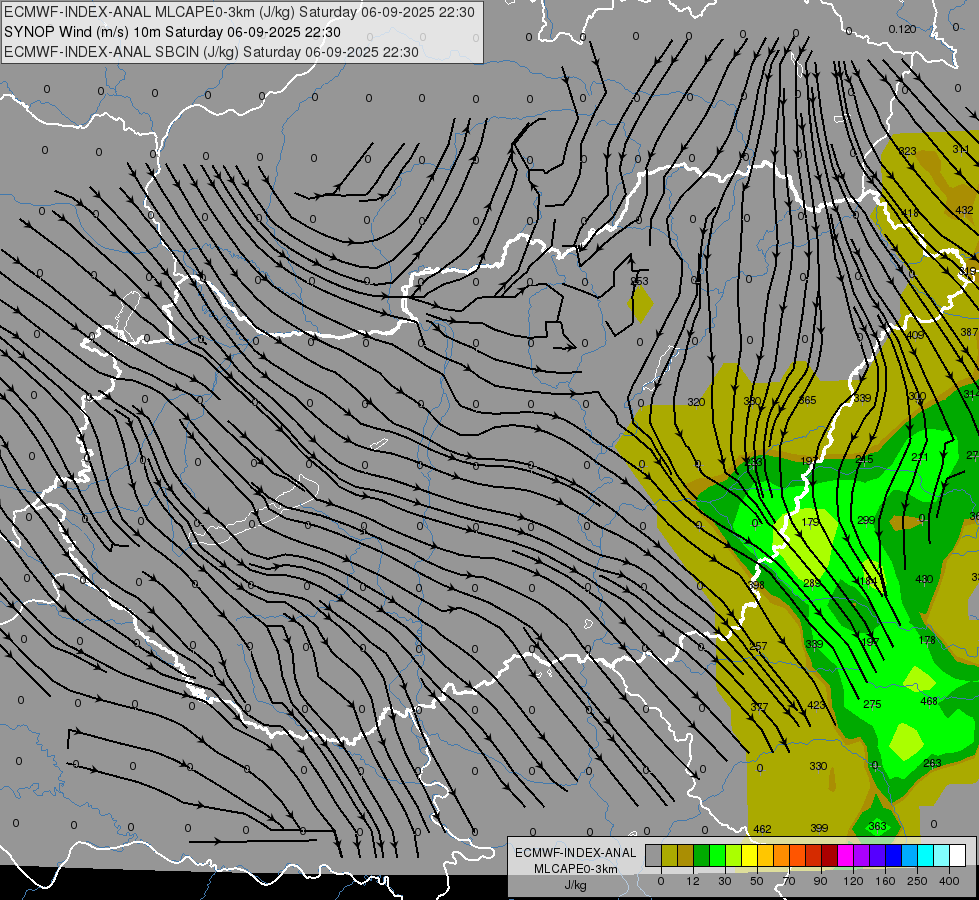This screenshot has width=979, height=900.
Task: Click the legend tick label 400
Action: click(949, 881)
